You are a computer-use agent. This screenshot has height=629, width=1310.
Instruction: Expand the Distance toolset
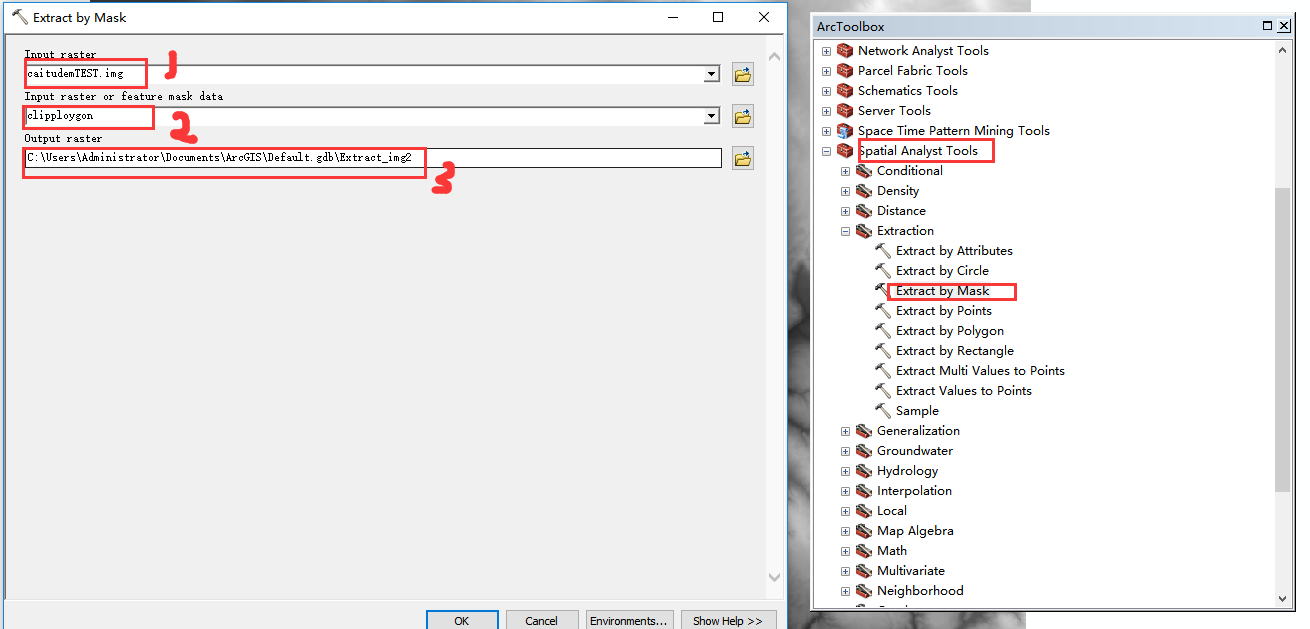(845, 211)
